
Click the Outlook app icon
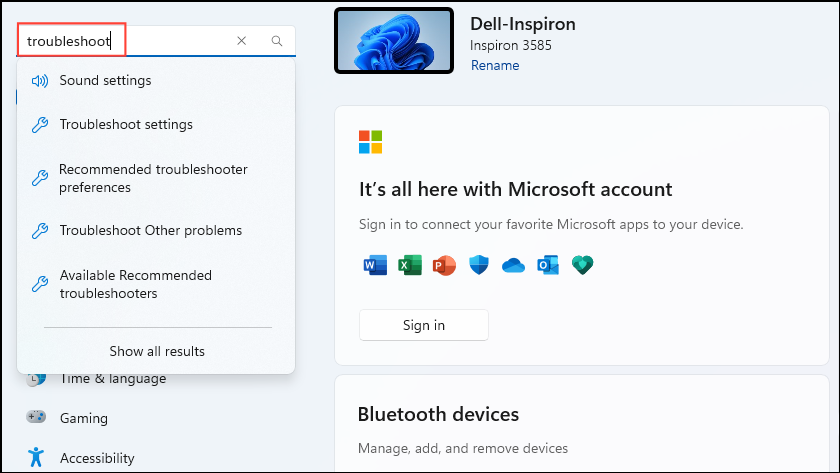[548, 265]
